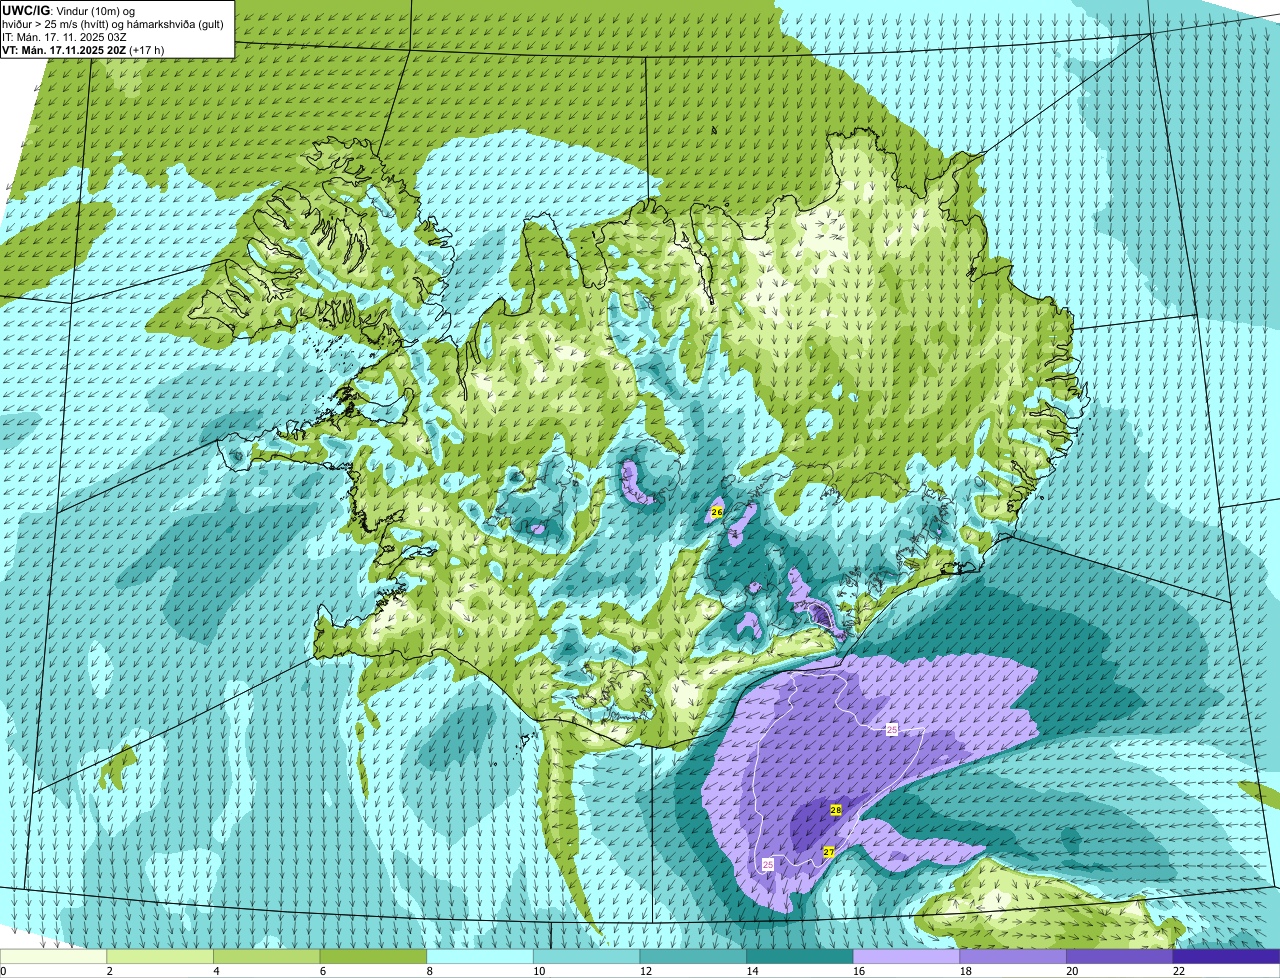Click the 'VT: Mán. 17.11.2025 20Z (+17 h)' line
This screenshot has width=1280, height=978.
[83, 49]
